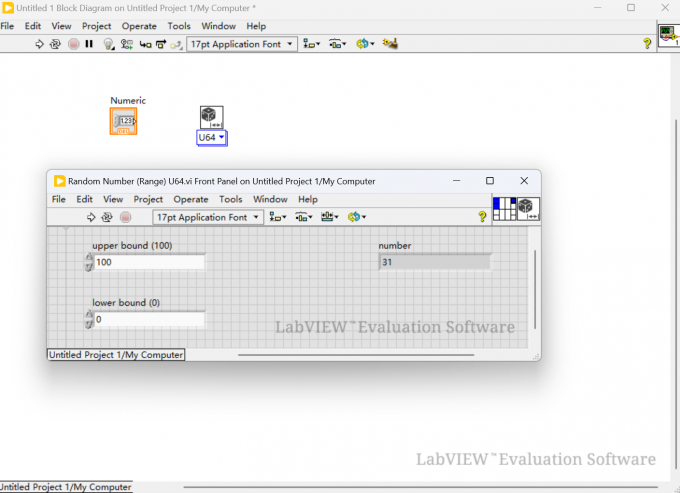This screenshot has height=493, width=680.
Task: Open Reorder dropdown in block diagram toolbar
Action: point(365,44)
